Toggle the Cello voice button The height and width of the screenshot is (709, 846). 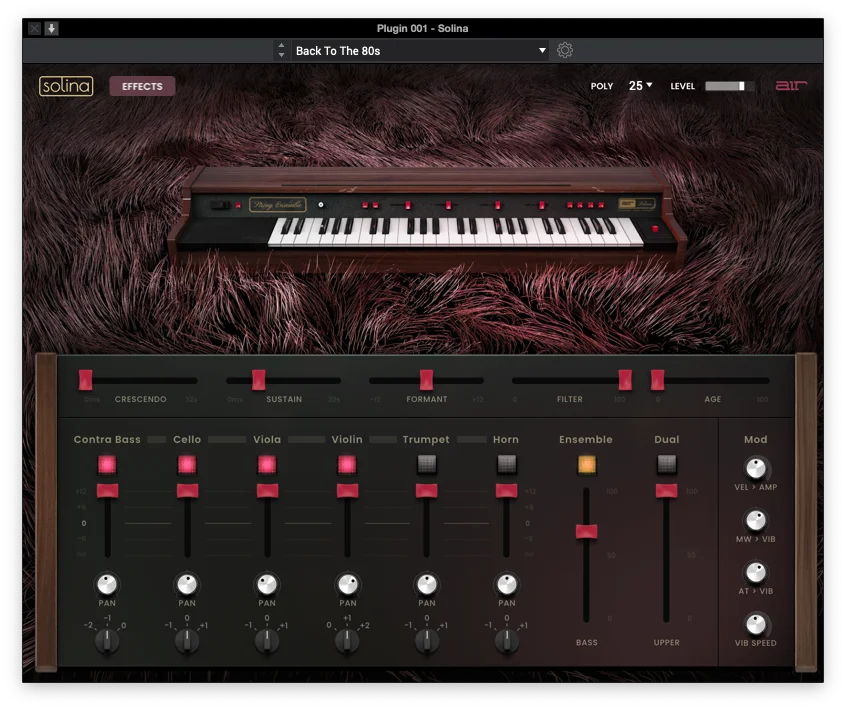(x=187, y=465)
